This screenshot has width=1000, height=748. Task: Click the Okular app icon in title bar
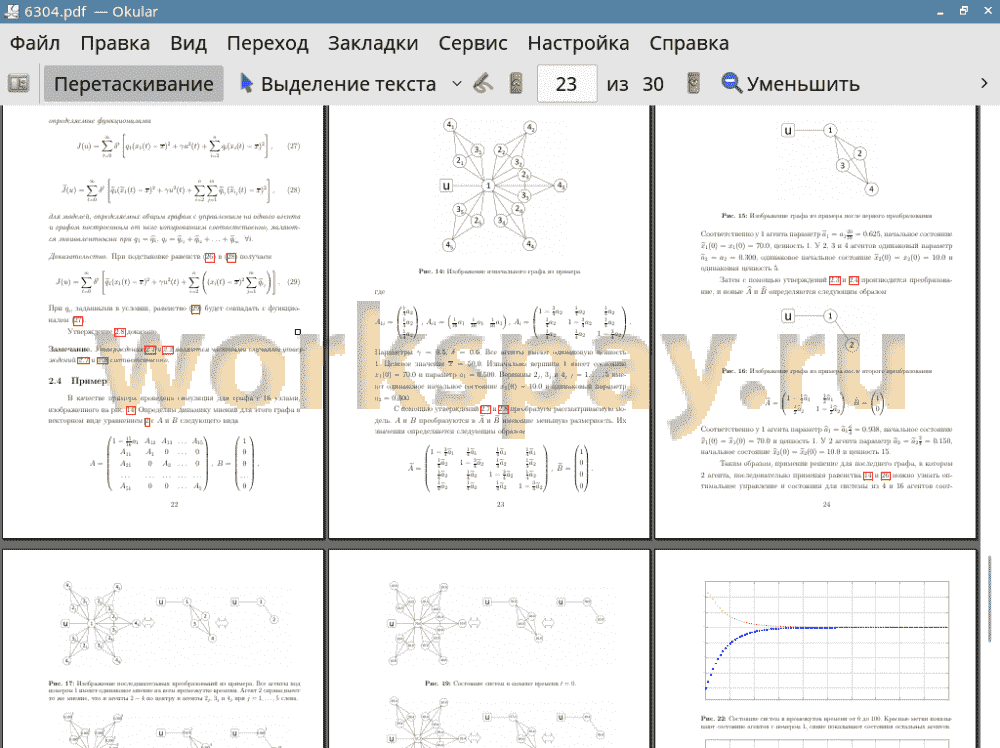(x=11, y=11)
